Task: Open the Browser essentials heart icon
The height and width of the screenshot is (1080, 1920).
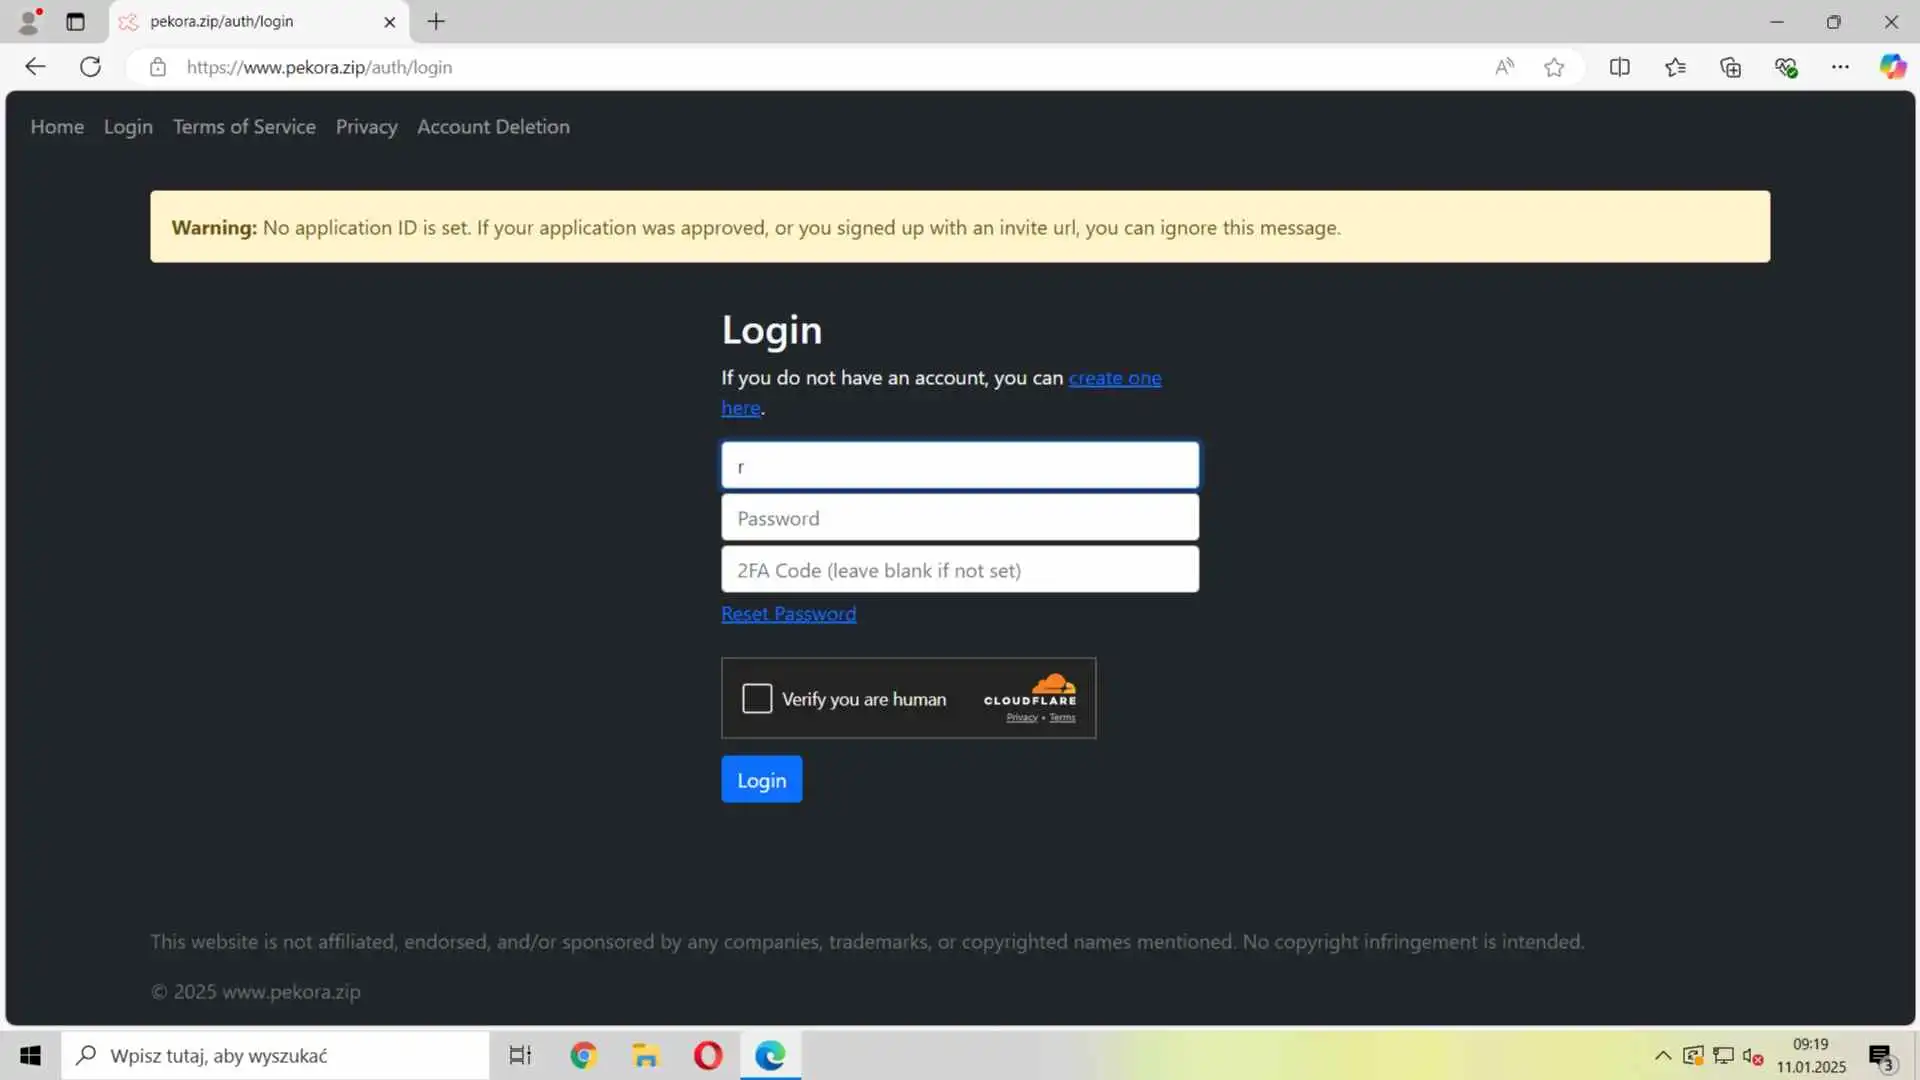Action: pyautogui.click(x=1786, y=67)
